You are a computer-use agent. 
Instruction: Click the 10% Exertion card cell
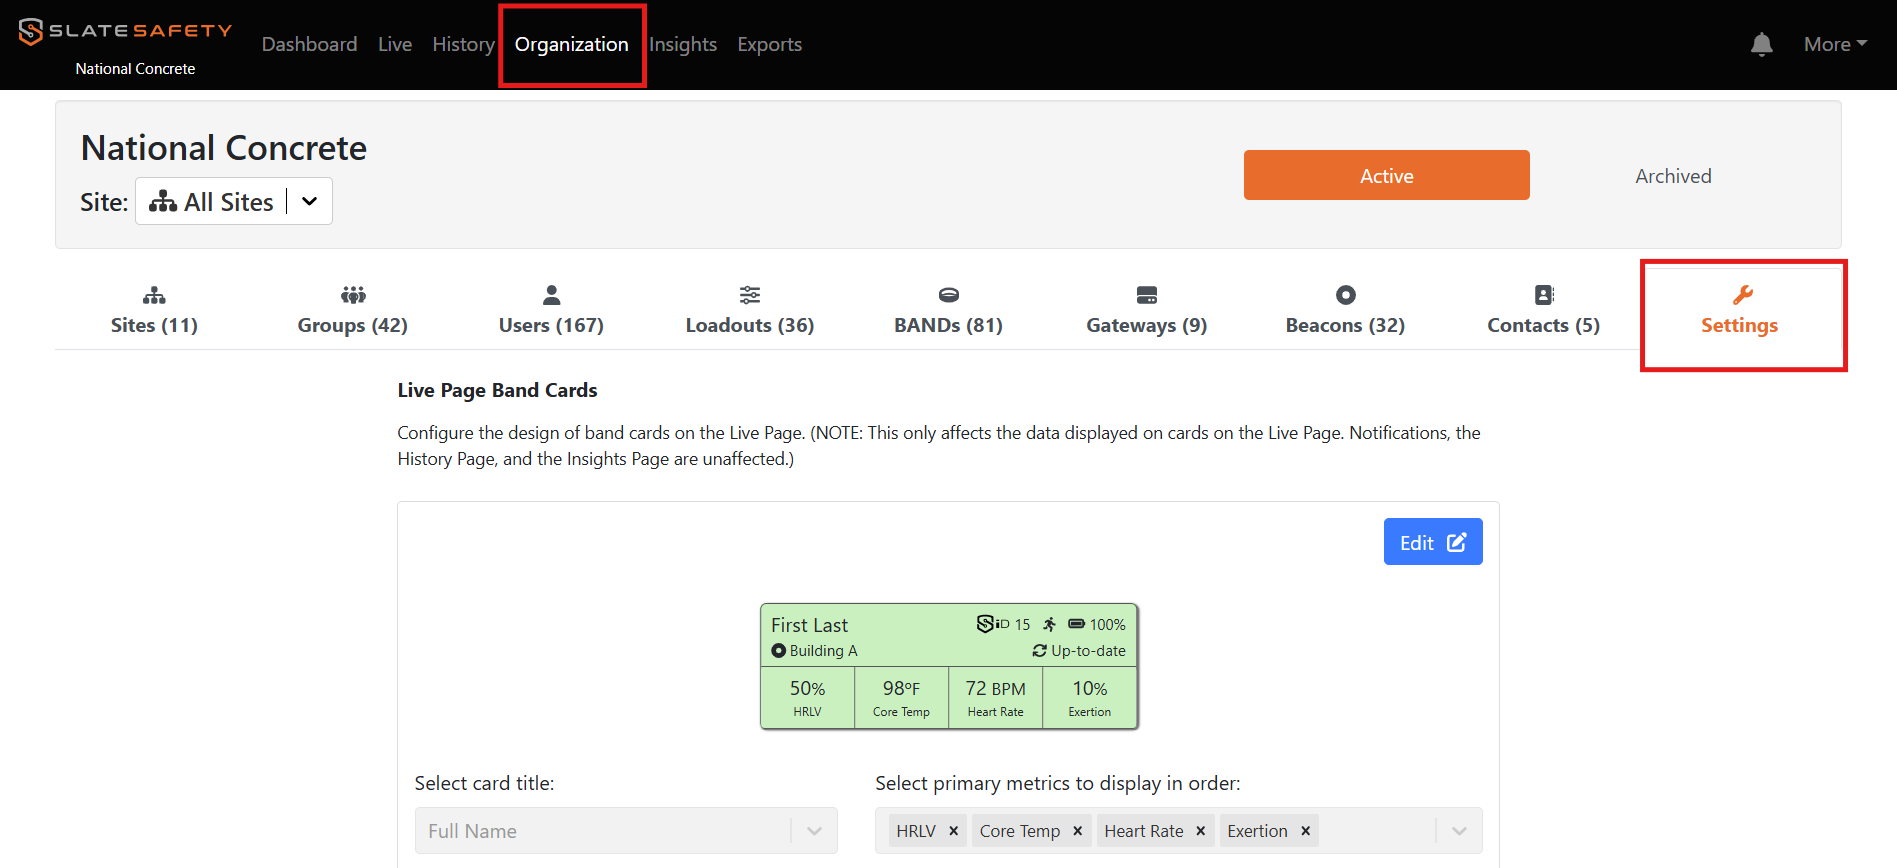pyautogui.click(x=1090, y=698)
